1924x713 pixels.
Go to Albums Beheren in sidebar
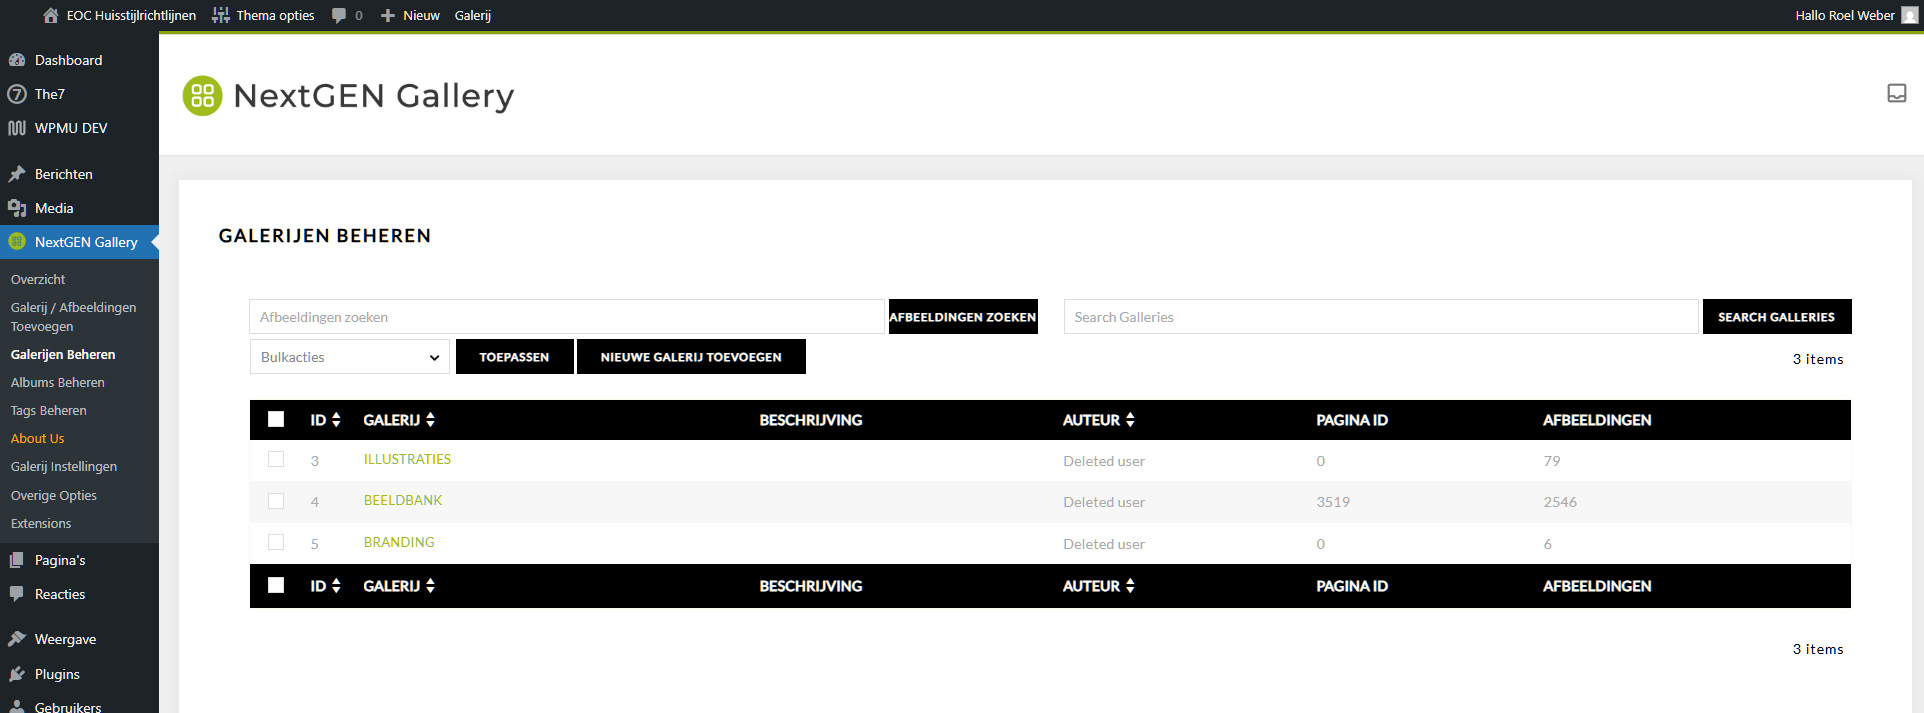58,382
